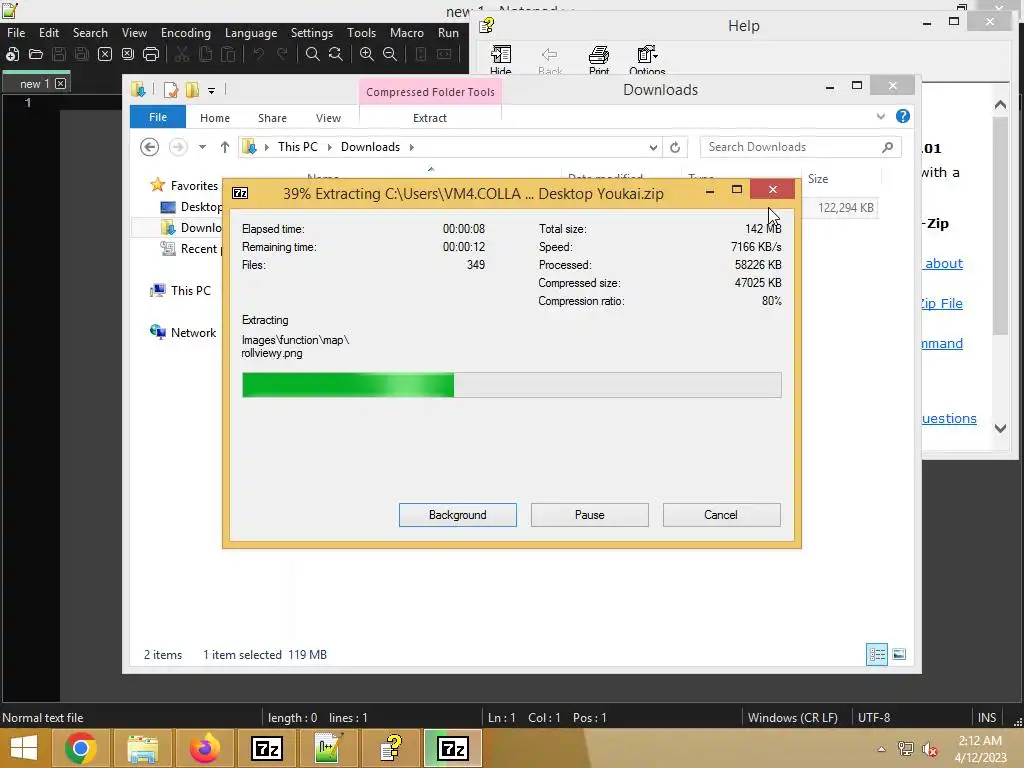Click Zoom Out icon in Notepad++ toolbar
Screen dimensions: 1024x768
coord(390,54)
